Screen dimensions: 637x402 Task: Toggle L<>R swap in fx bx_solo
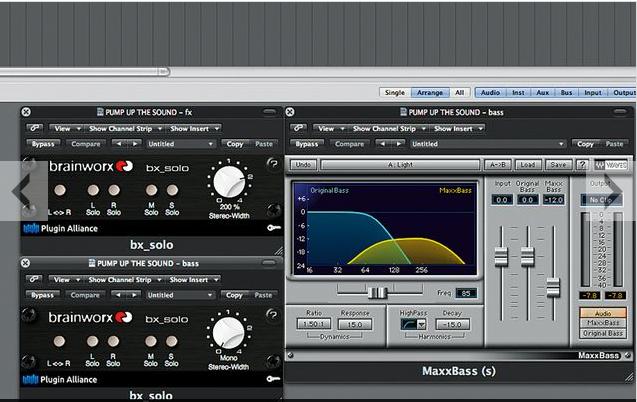[60, 190]
